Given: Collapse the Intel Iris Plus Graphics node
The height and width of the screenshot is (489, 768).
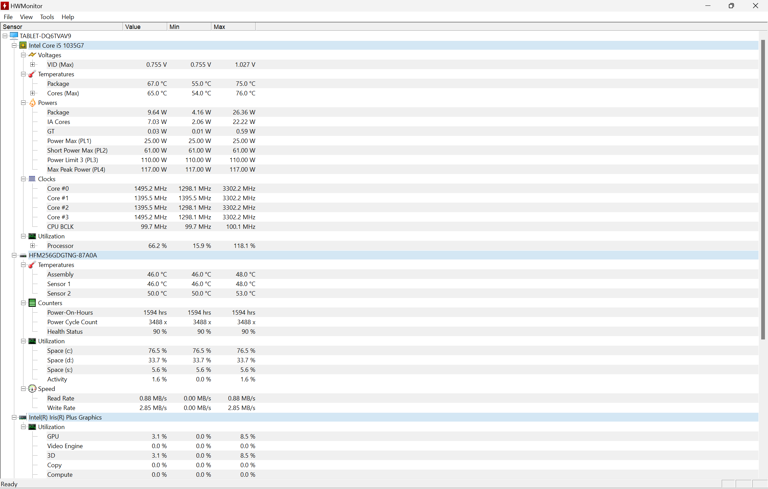Looking at the screenshot, I should pos(14,417).
